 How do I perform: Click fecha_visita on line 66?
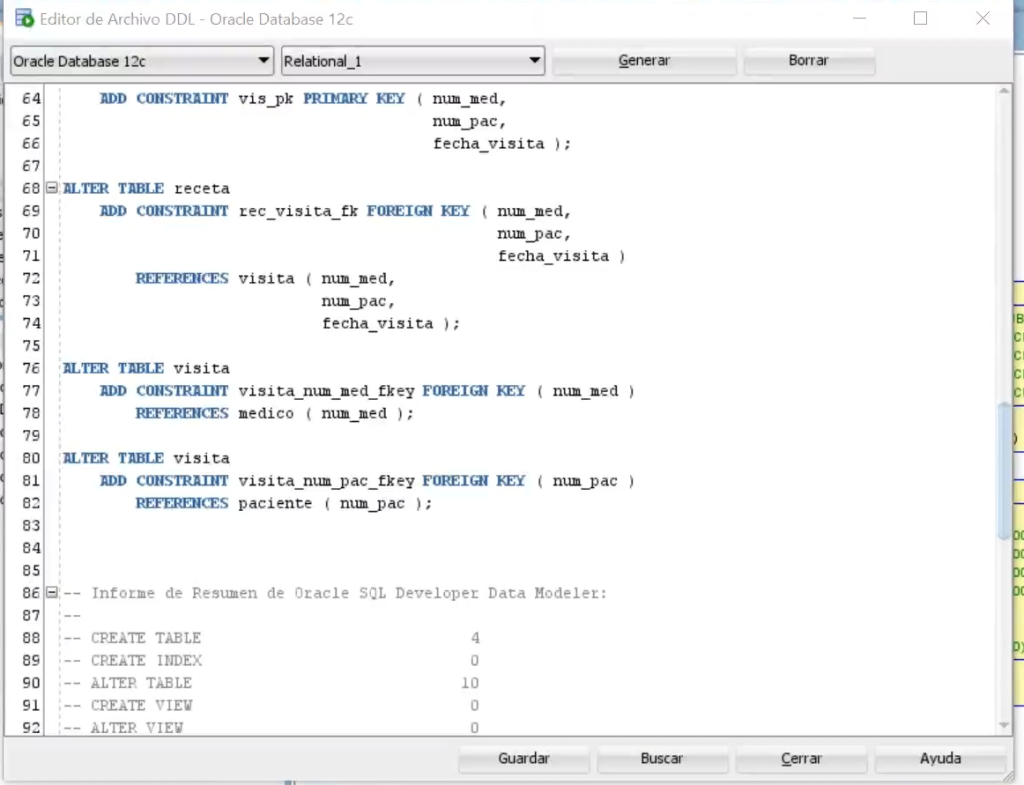pos(488,144)
